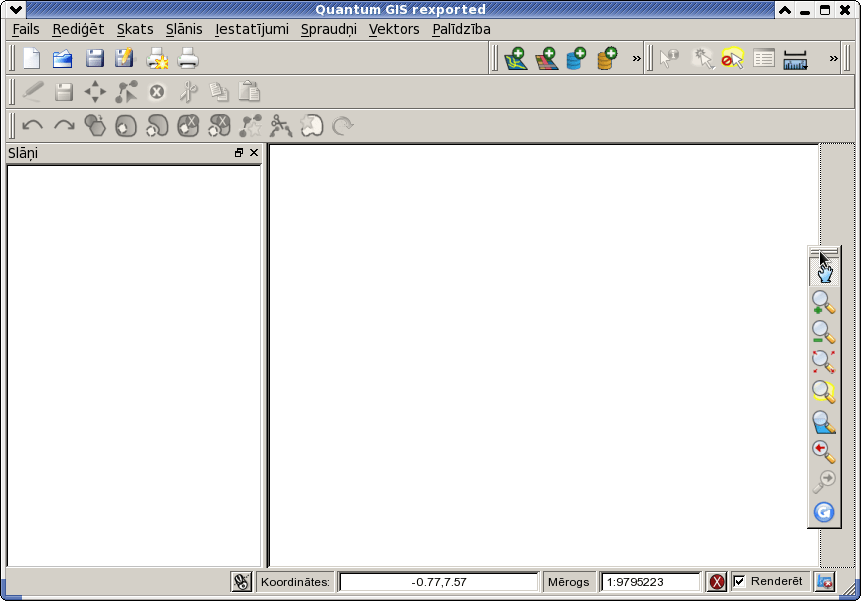Toggle editing pencil icon

33,92
